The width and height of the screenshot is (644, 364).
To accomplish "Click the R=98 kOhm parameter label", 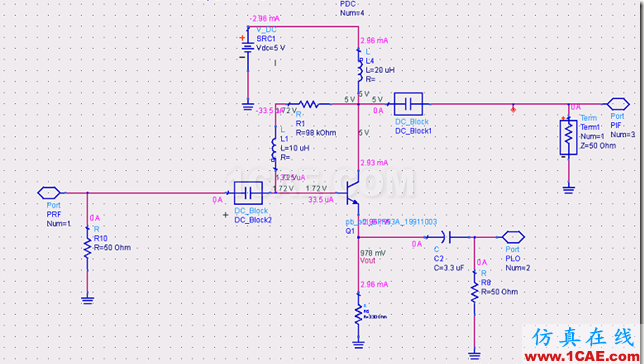I will pos(316,133).
